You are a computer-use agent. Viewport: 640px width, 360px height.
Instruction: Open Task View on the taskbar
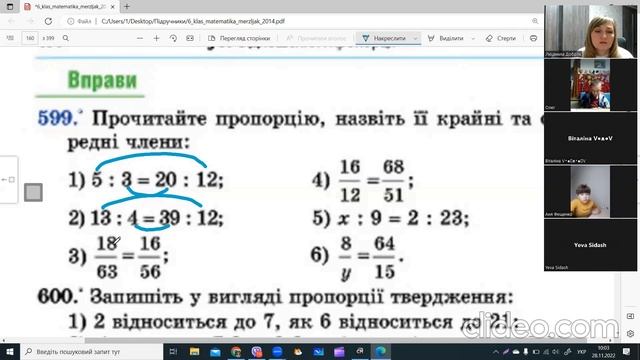point(173,351)
